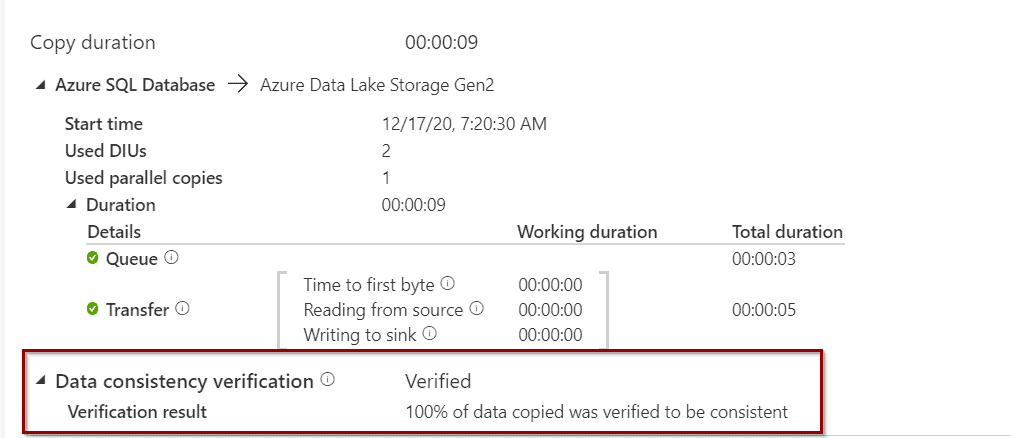This screenshot has height=438, width=1011.
Task: Click info icon beside Reading from source
Action: click(x=476, y=308)
